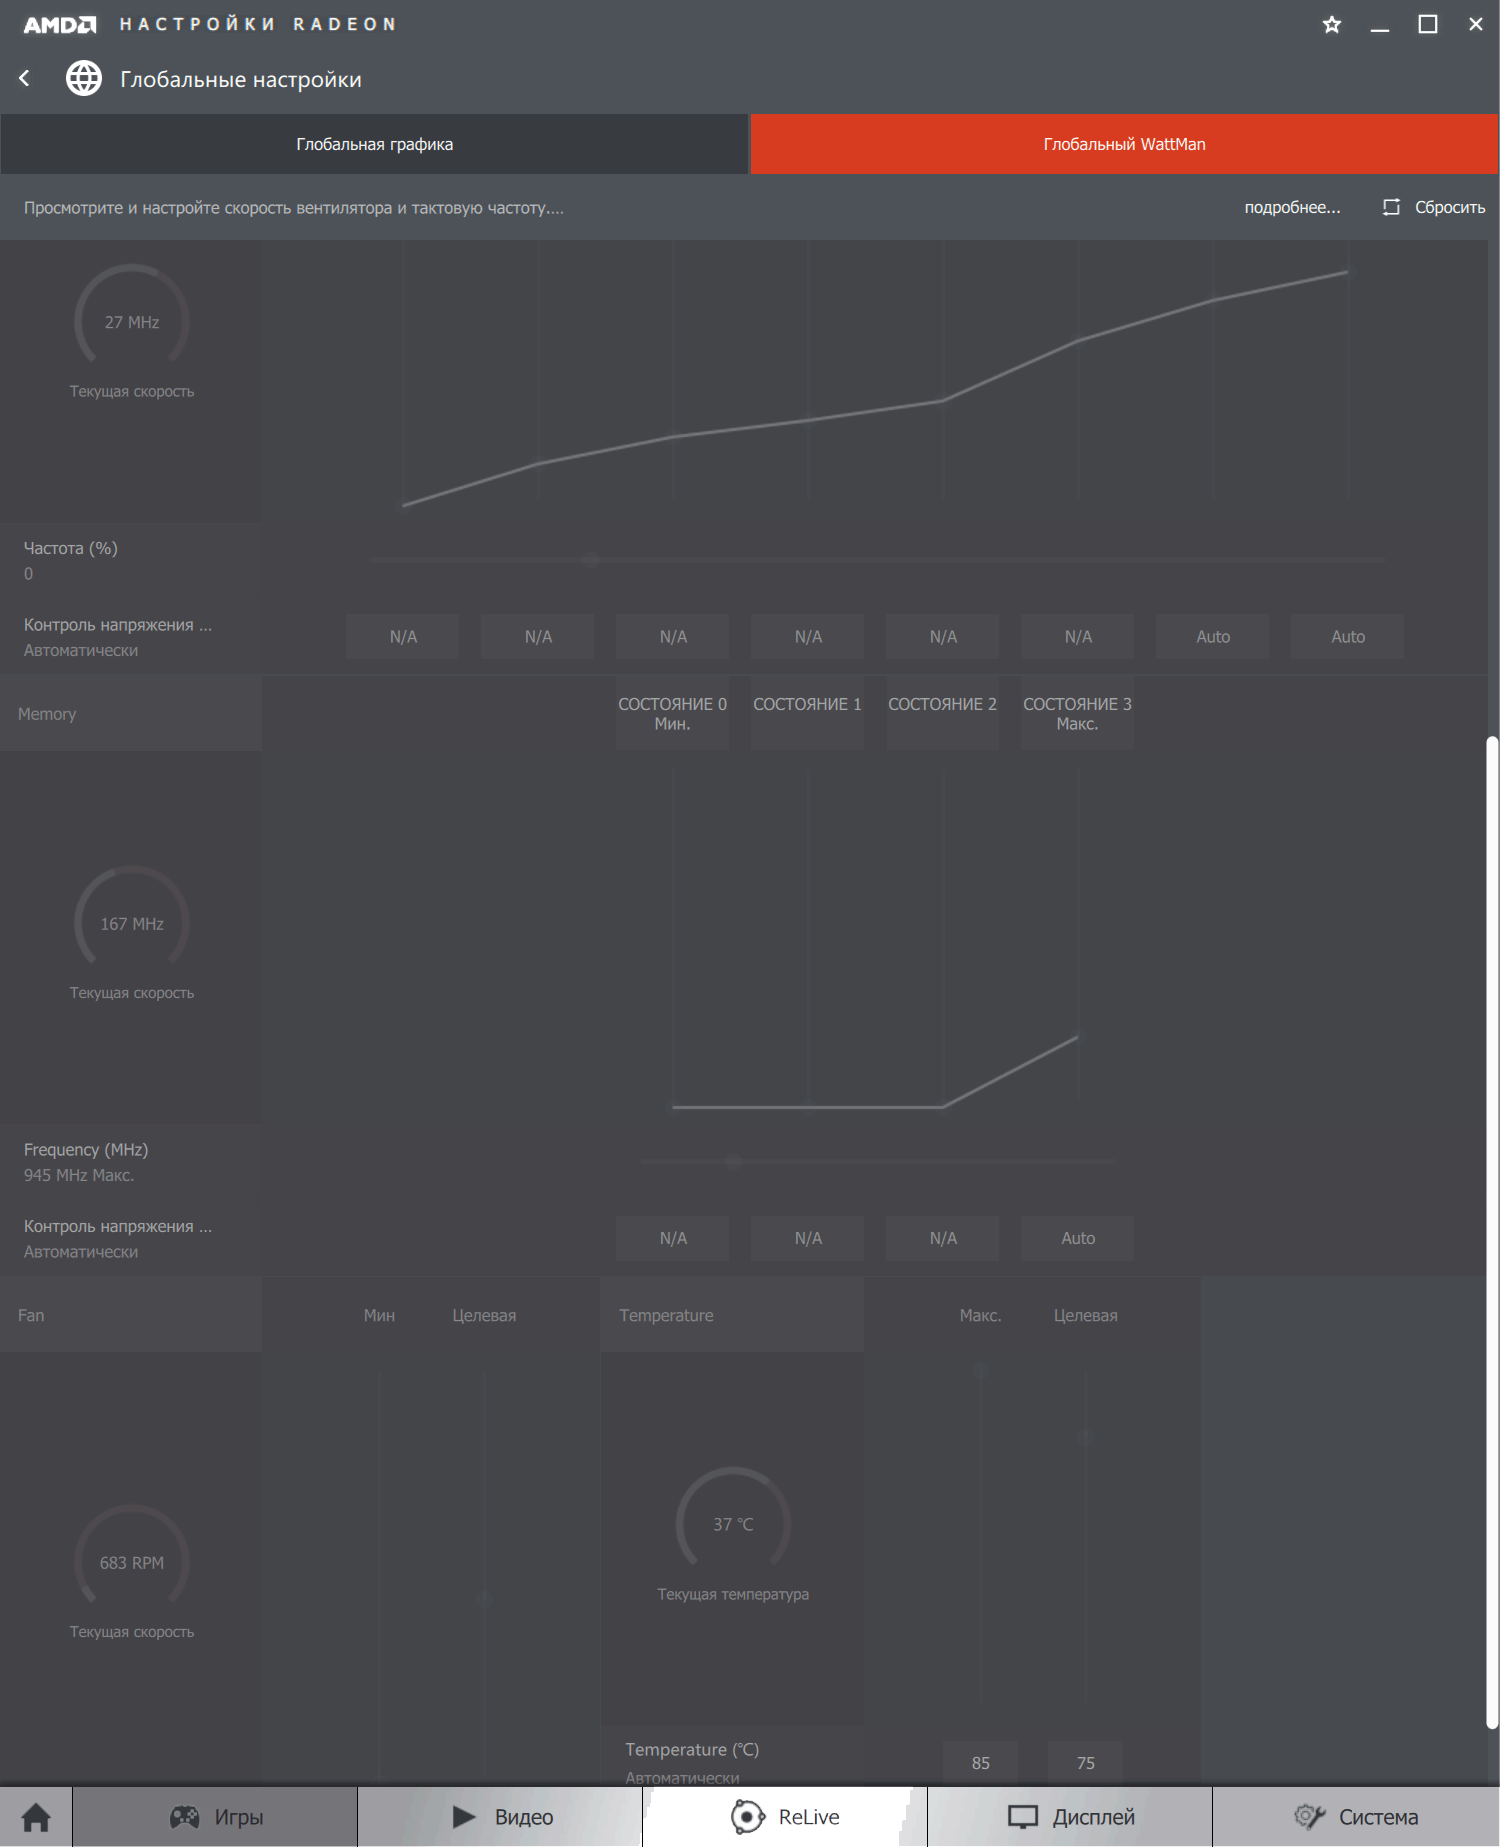
Task: Open the home page via house icon
Action: 36,1817
